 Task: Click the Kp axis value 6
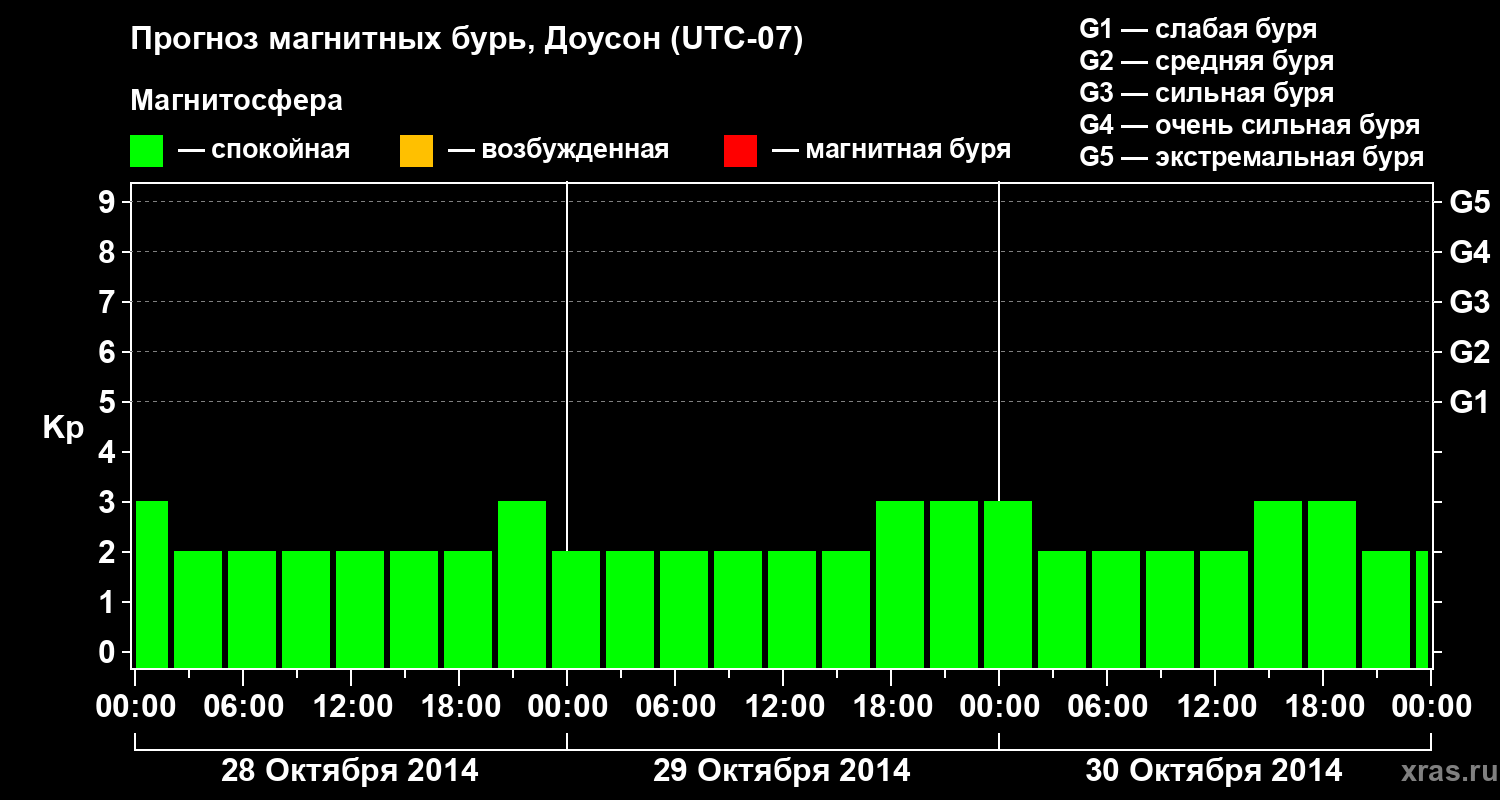point(108,352)
